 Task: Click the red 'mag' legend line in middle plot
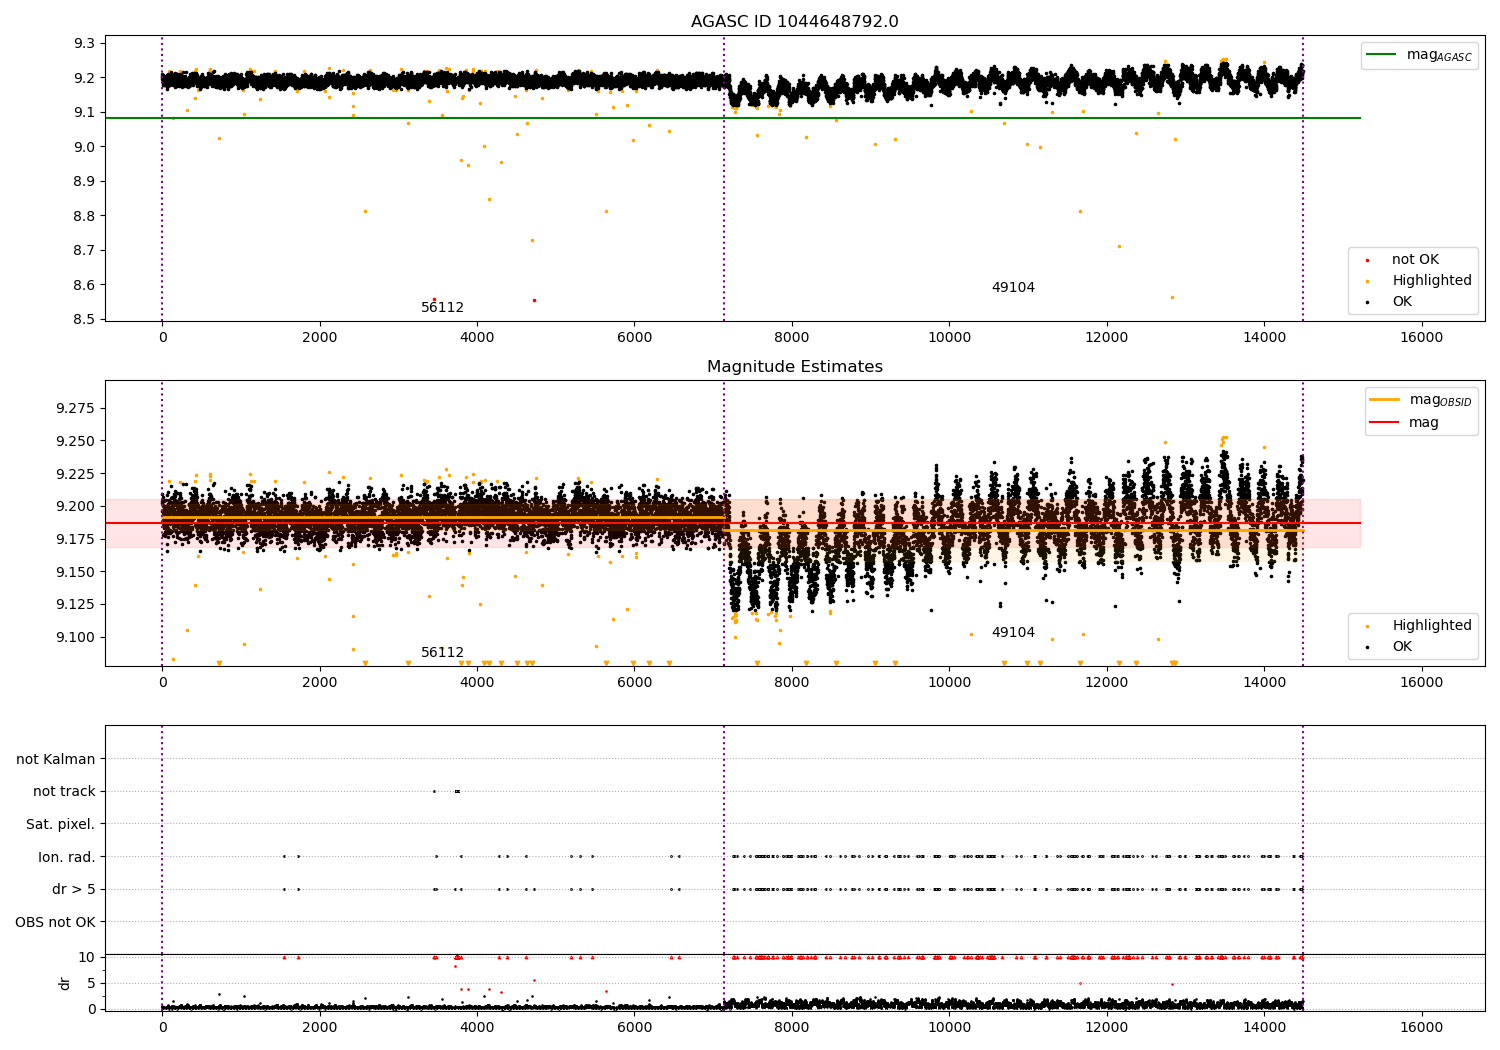pyautogui.click(x=1384, y=423)
